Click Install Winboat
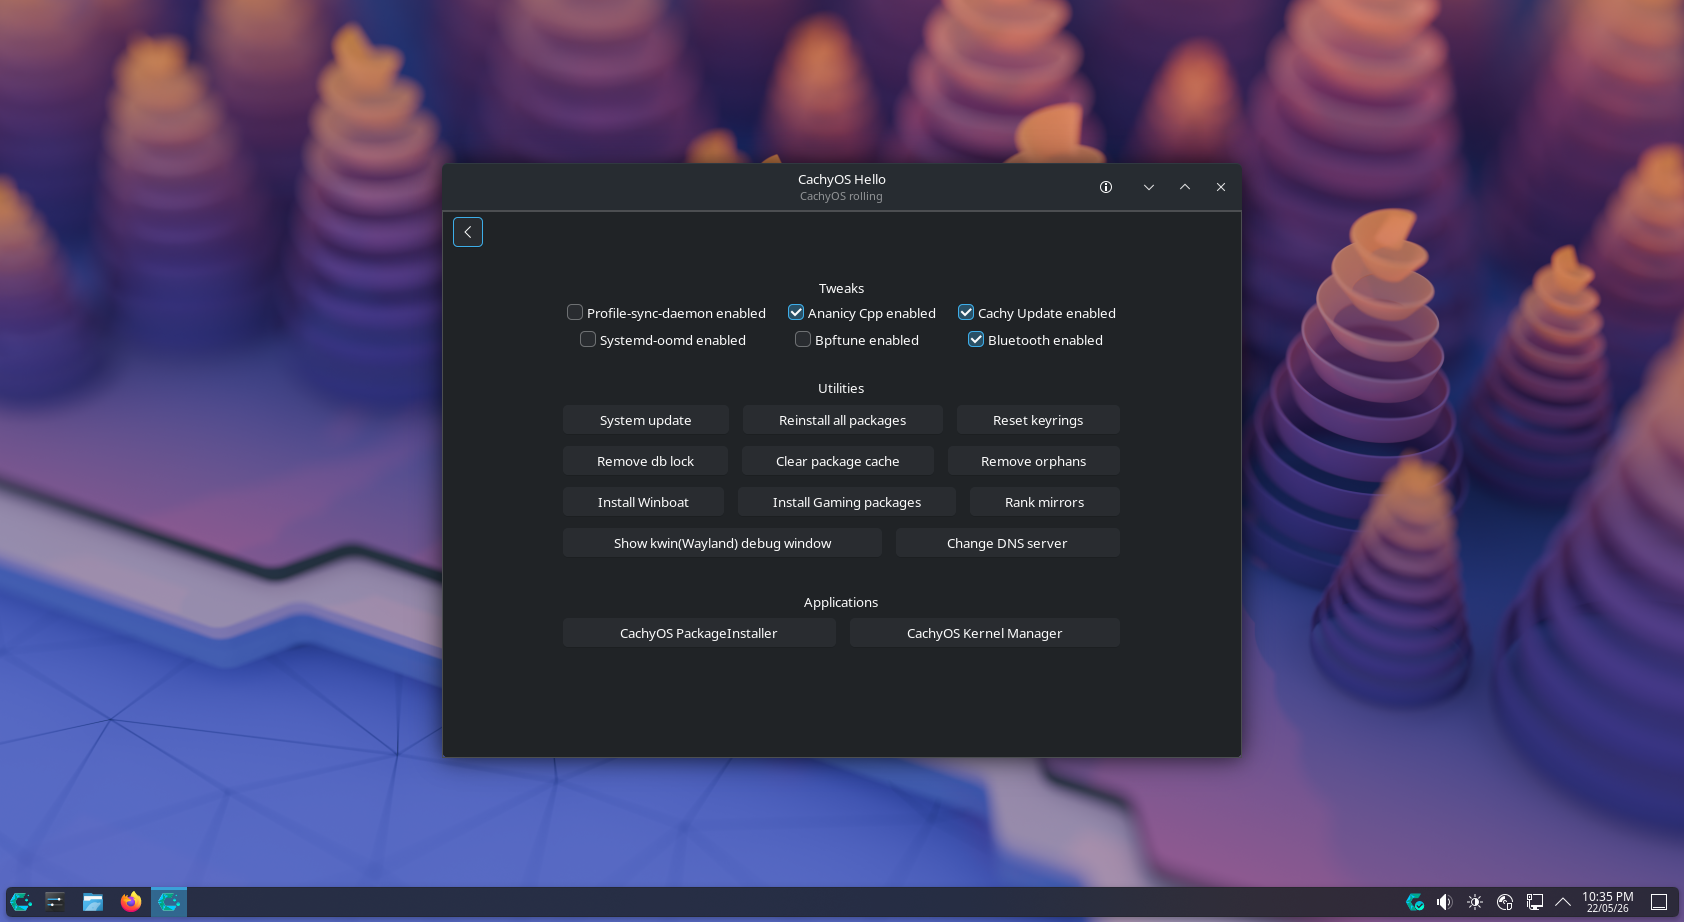Screen dimensions: 1684x922 pos(643,502)
